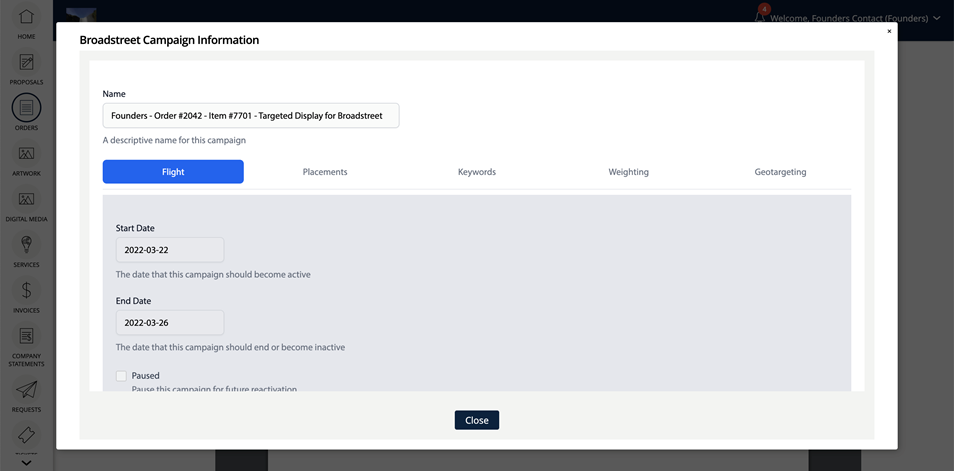Click the Close button
The height and width of the screenshot is (471, 954).
pyautogui.click(x=477, y=420)
